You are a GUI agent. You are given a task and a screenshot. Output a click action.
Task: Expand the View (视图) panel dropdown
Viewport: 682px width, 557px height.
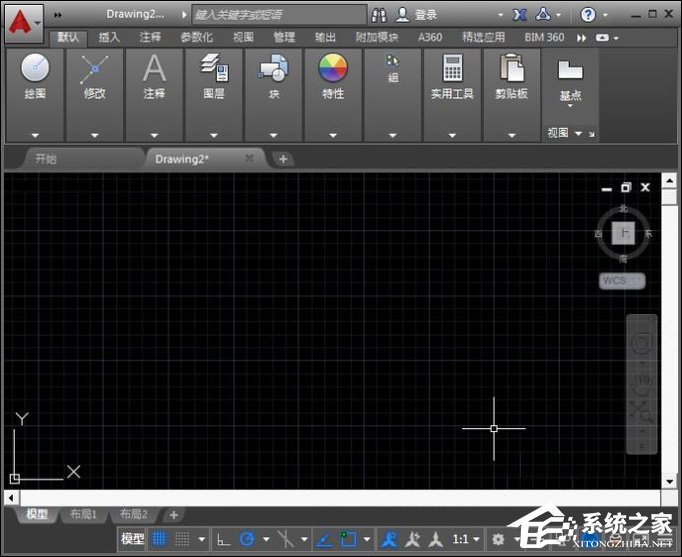tap(578, 133)
